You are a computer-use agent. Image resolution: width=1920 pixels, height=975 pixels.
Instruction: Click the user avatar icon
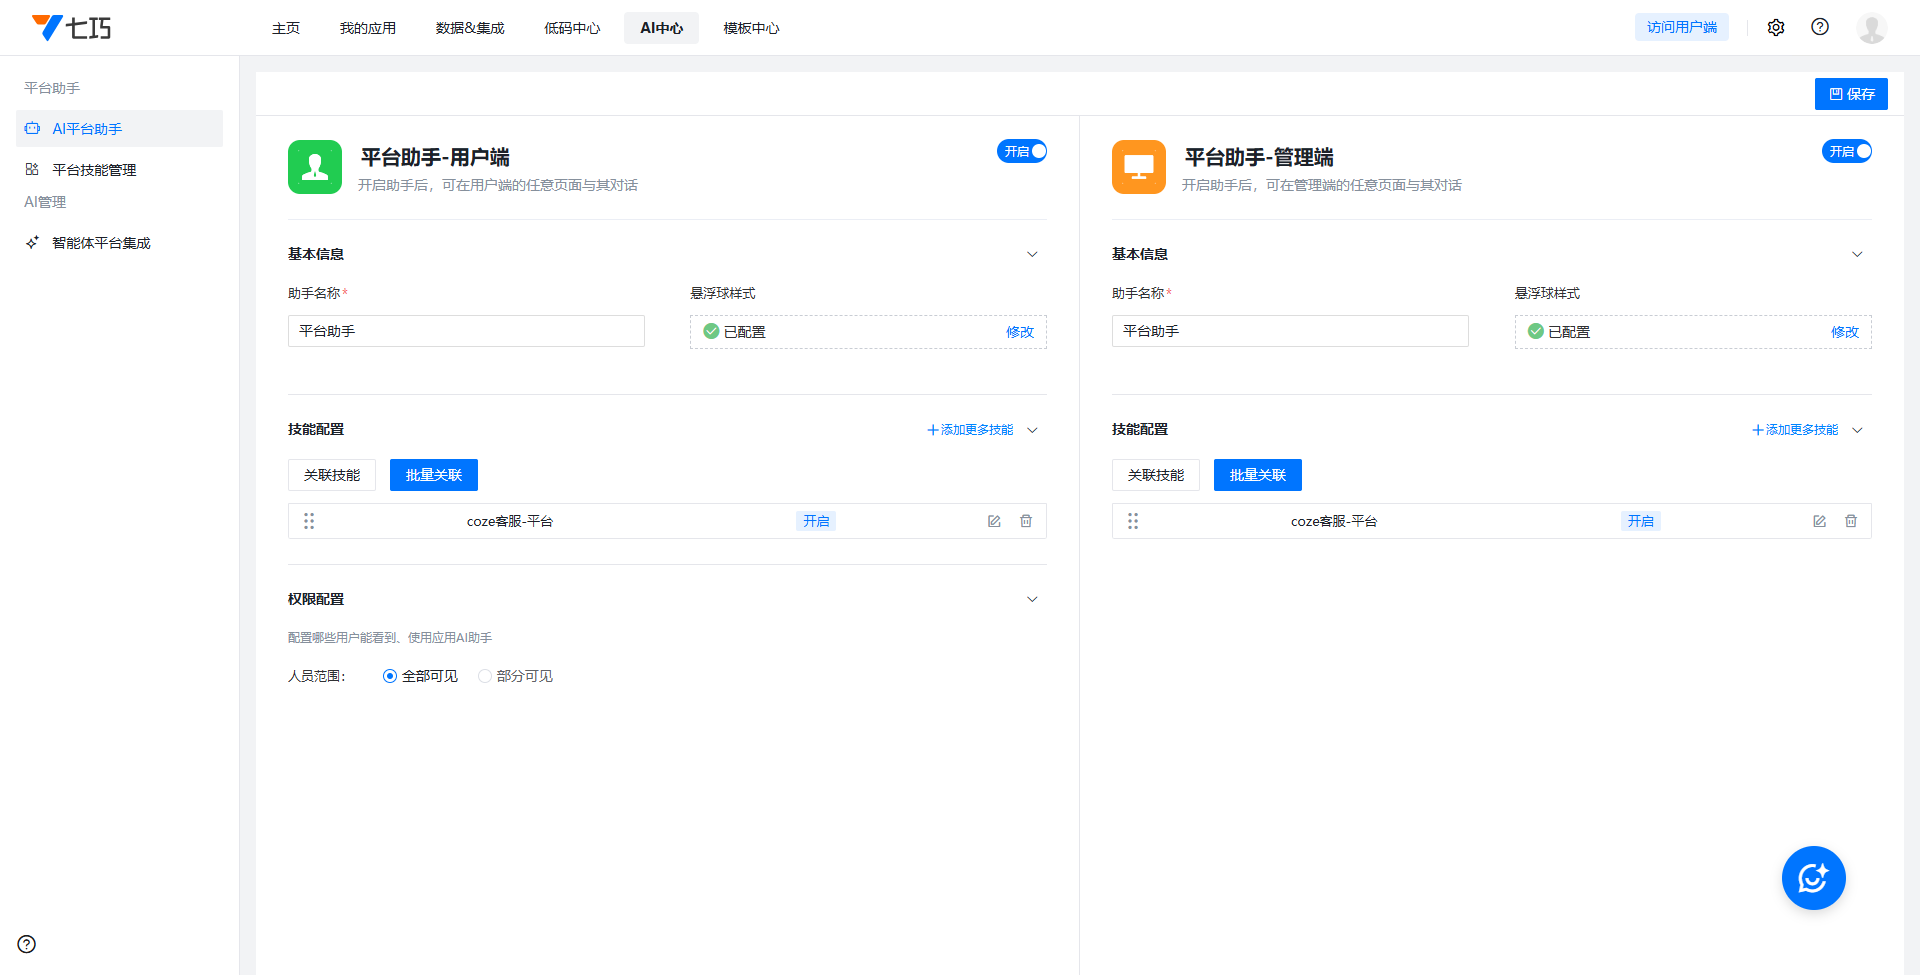1871,28
